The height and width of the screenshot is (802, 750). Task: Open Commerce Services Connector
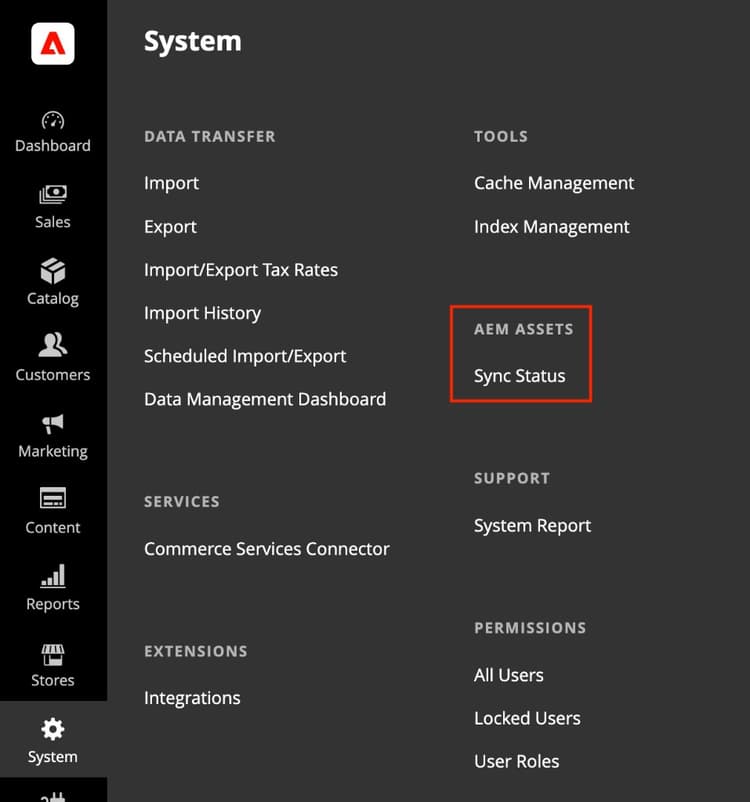[x=267, y=549]
